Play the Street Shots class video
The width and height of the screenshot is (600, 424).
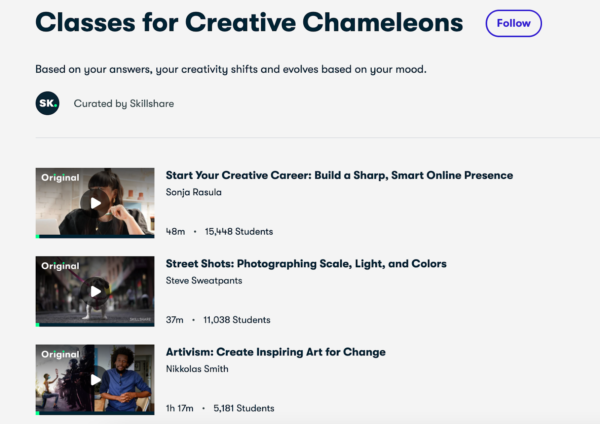[x=95, y=291]
